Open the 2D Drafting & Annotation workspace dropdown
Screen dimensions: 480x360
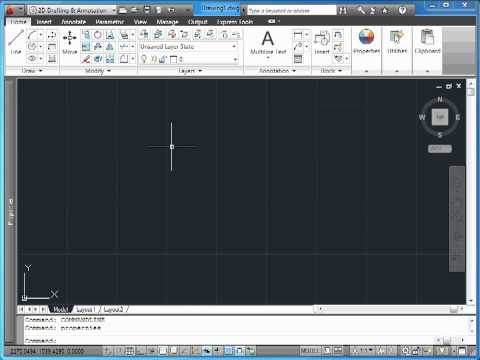pos(73,10)
